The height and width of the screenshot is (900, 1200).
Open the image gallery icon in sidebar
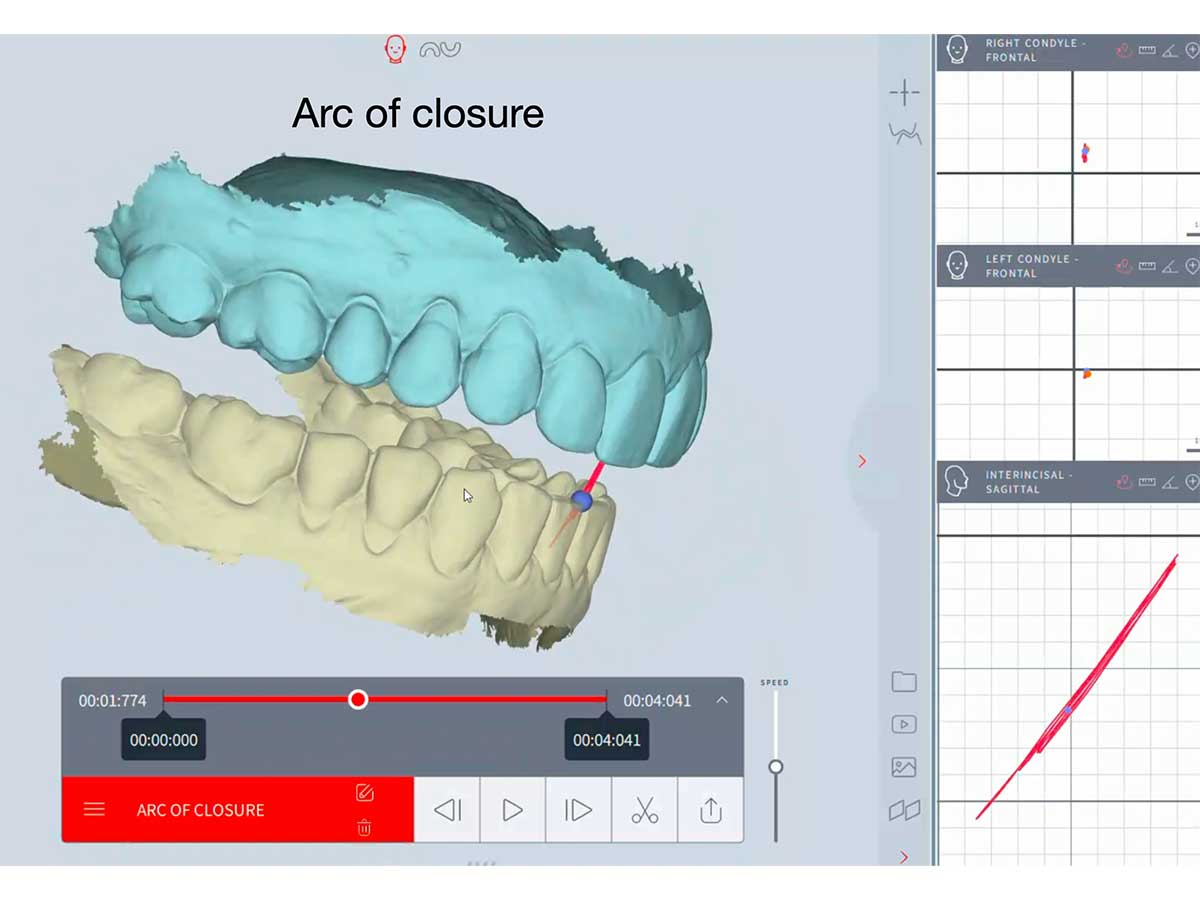[904, 767]
